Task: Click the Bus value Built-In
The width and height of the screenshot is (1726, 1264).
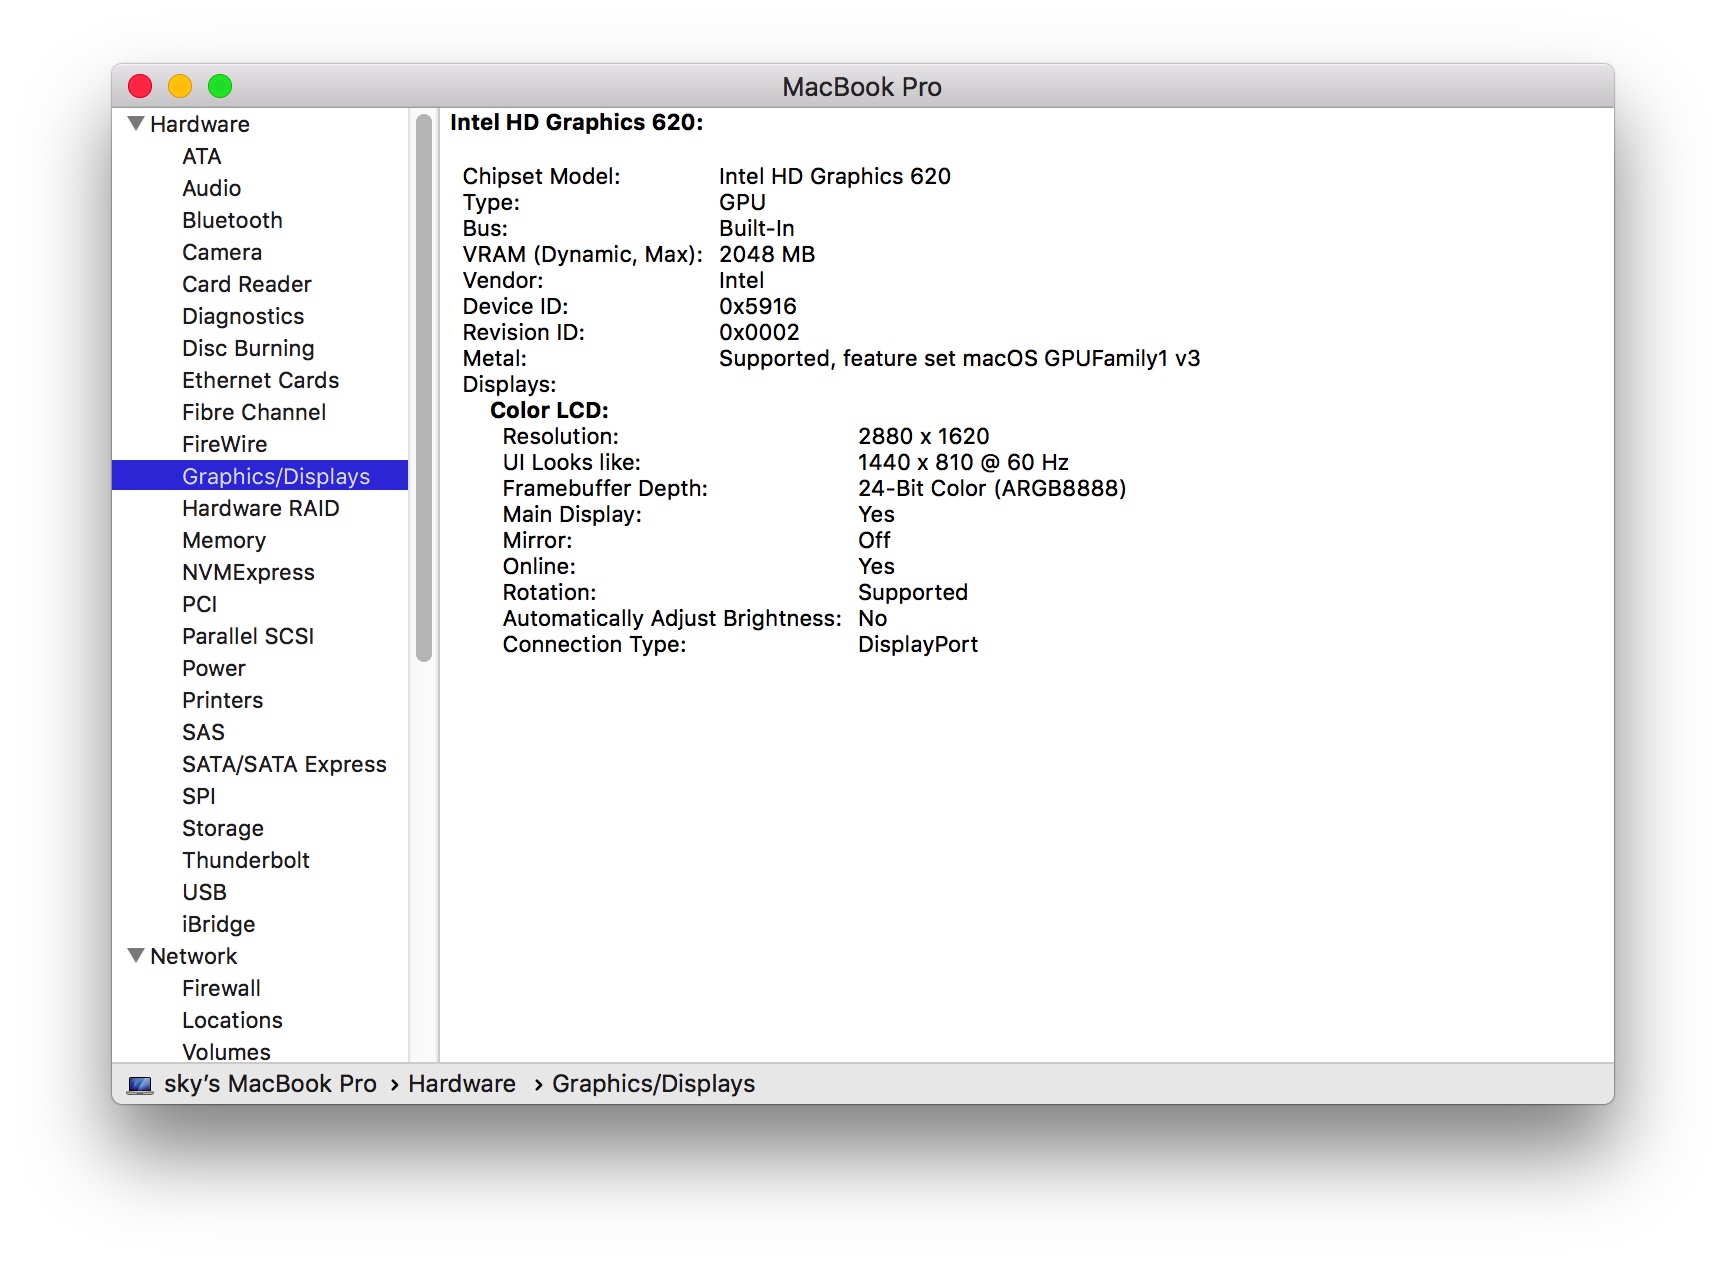Action: pyautogui.click(x=756, y=228)
